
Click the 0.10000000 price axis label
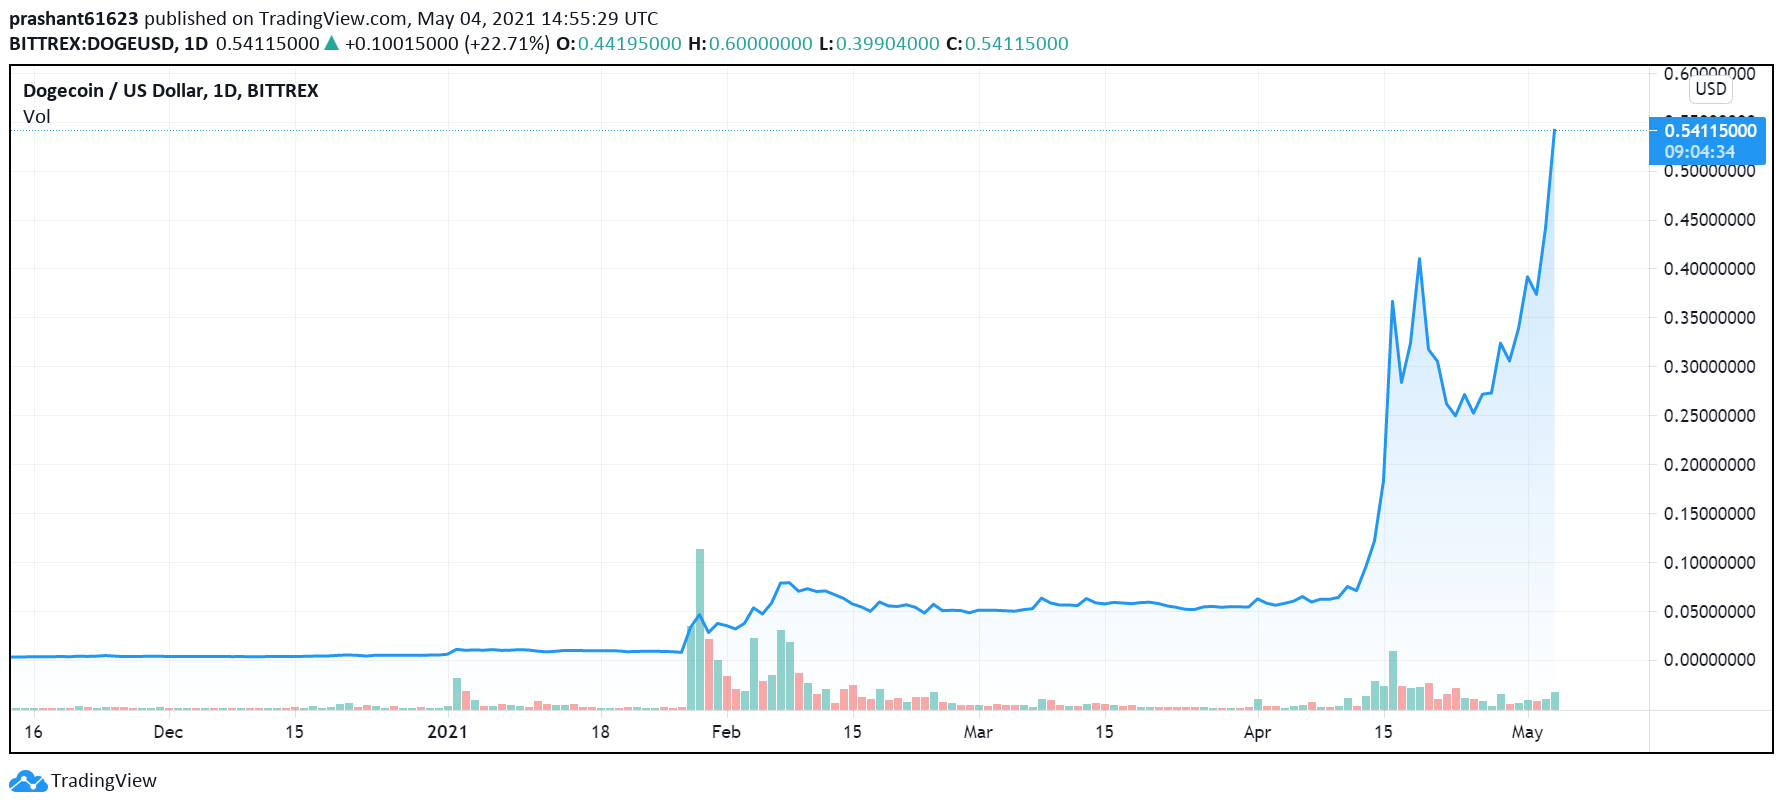click(x=1710, y=563)
